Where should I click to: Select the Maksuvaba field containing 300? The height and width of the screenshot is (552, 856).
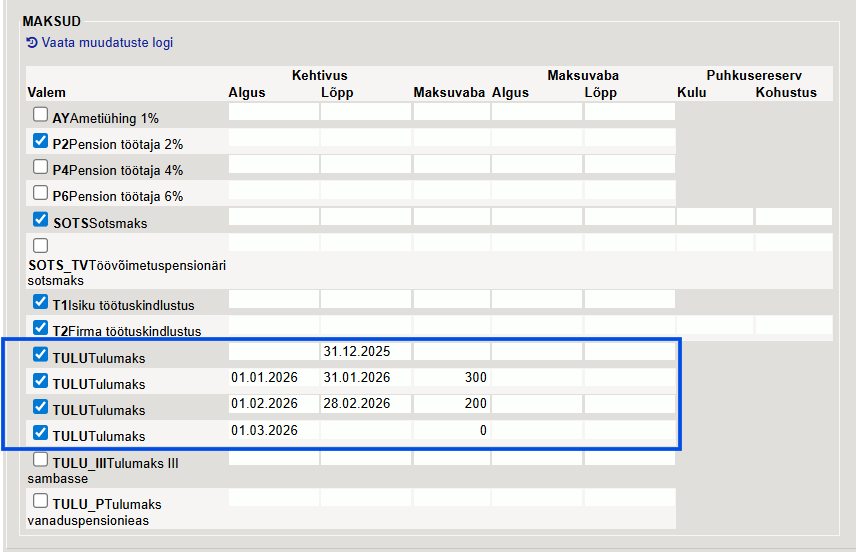coord(450,377)
